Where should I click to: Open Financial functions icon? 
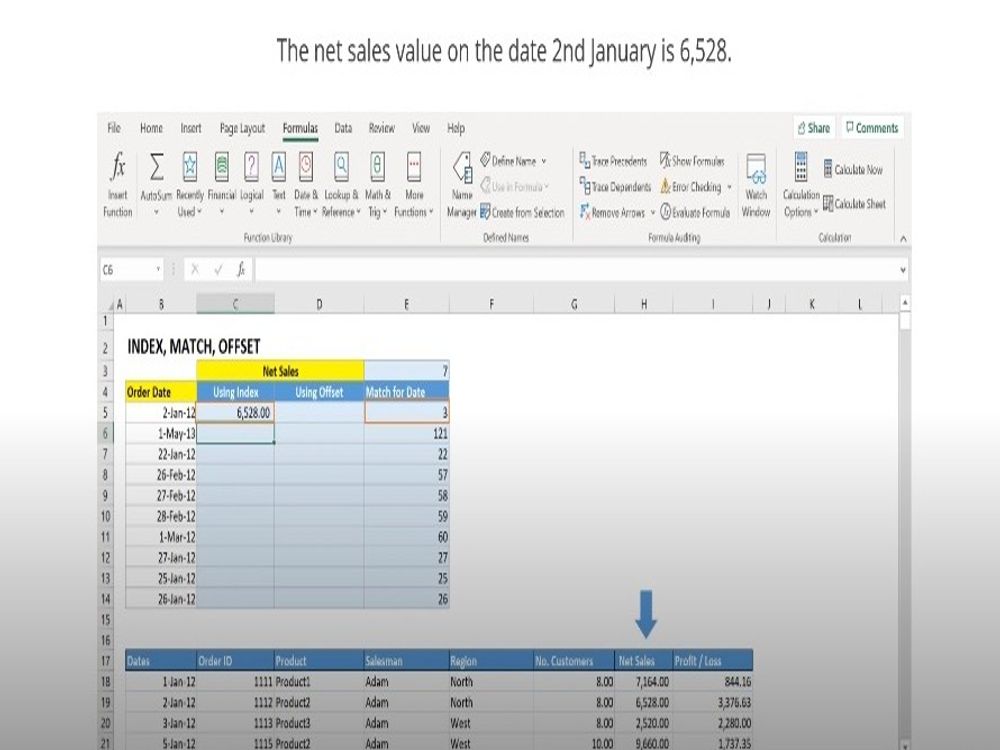click(x=221, y=166)
